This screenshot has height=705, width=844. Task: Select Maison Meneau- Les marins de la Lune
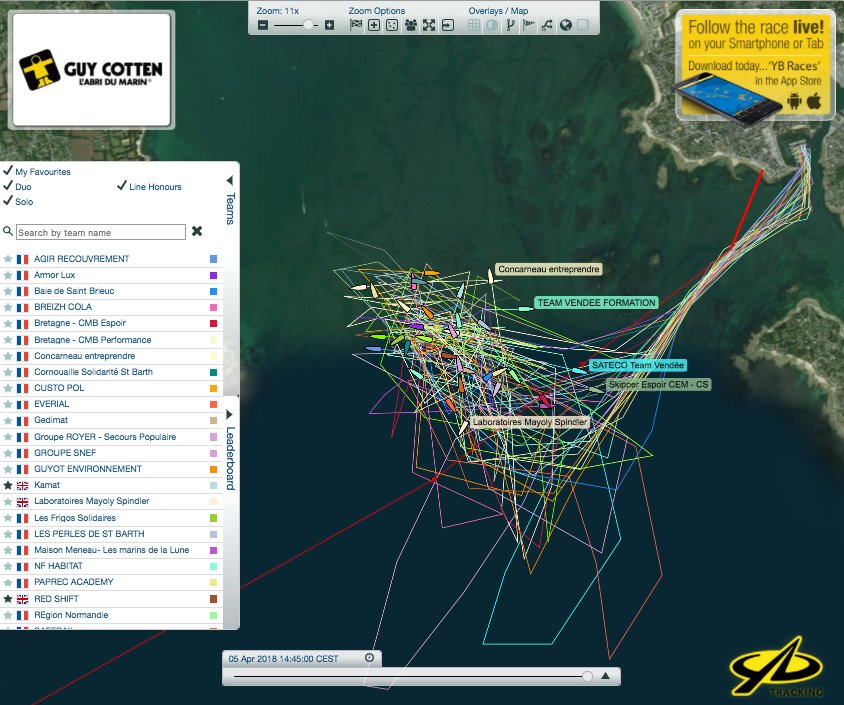112,550
